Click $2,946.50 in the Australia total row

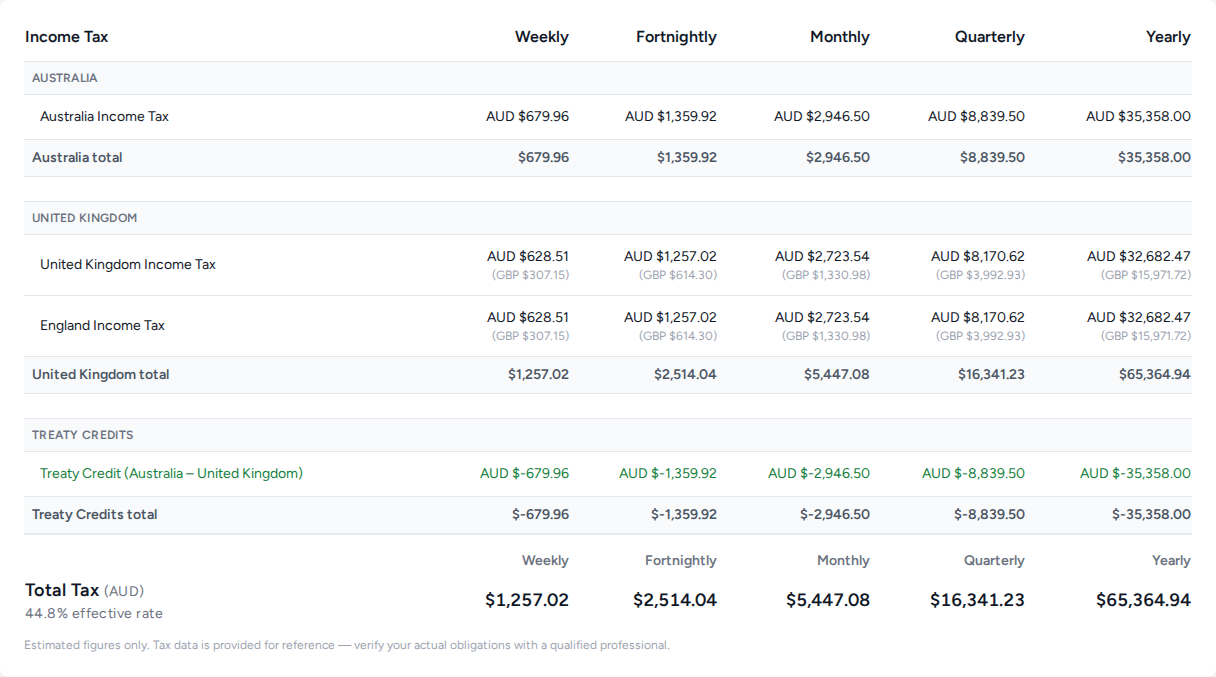pyautogui.click(x=838, y=158)
